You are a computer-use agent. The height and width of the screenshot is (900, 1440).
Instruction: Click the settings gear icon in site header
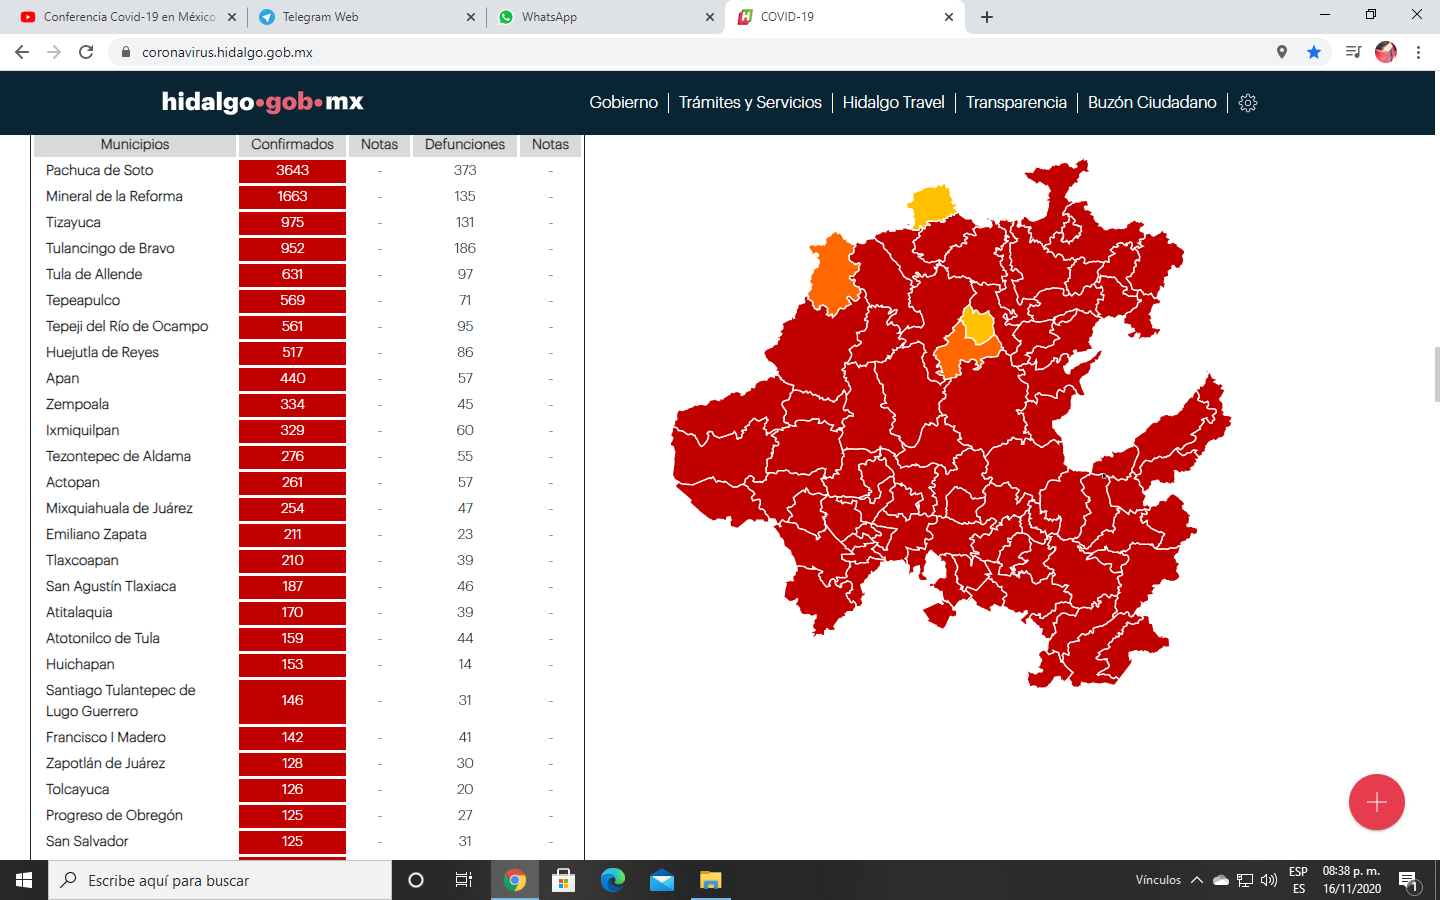pyautogui.click(x=1247, y=103)
